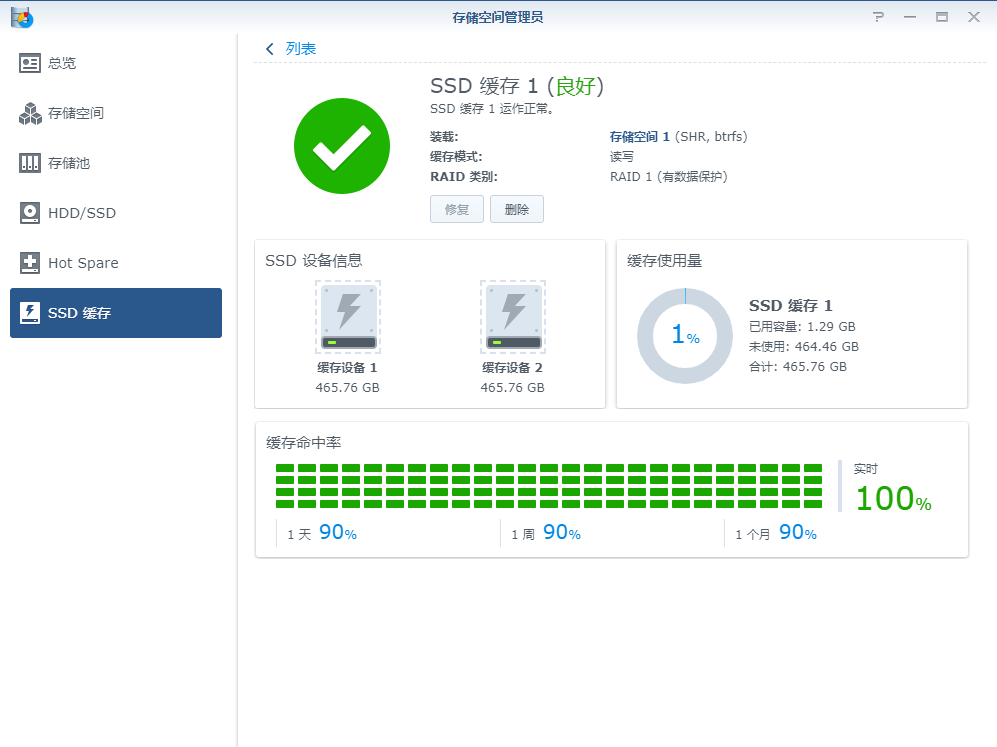Click the Hot Spare plus icon
This screenshot has width=997, height=747.
[30, 263]
